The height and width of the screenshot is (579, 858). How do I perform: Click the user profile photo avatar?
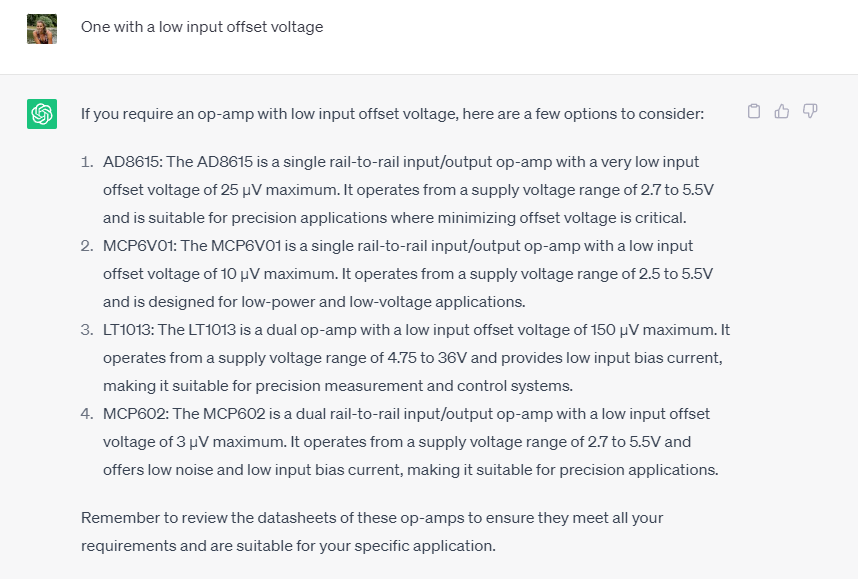coord(42,28)
